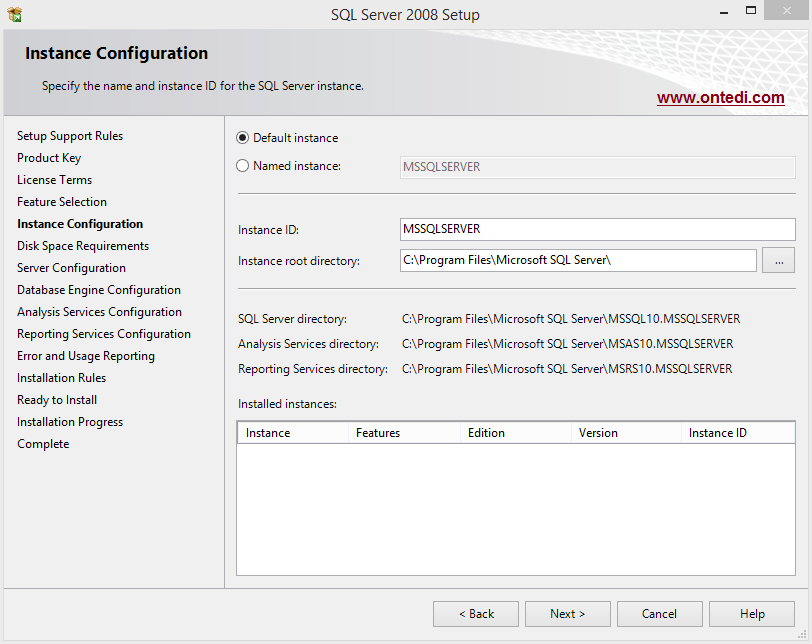Image resolution: width=812 pixels, height=644 pixels.
Task: Go to the Next setup step
Action: pos(568,614)
